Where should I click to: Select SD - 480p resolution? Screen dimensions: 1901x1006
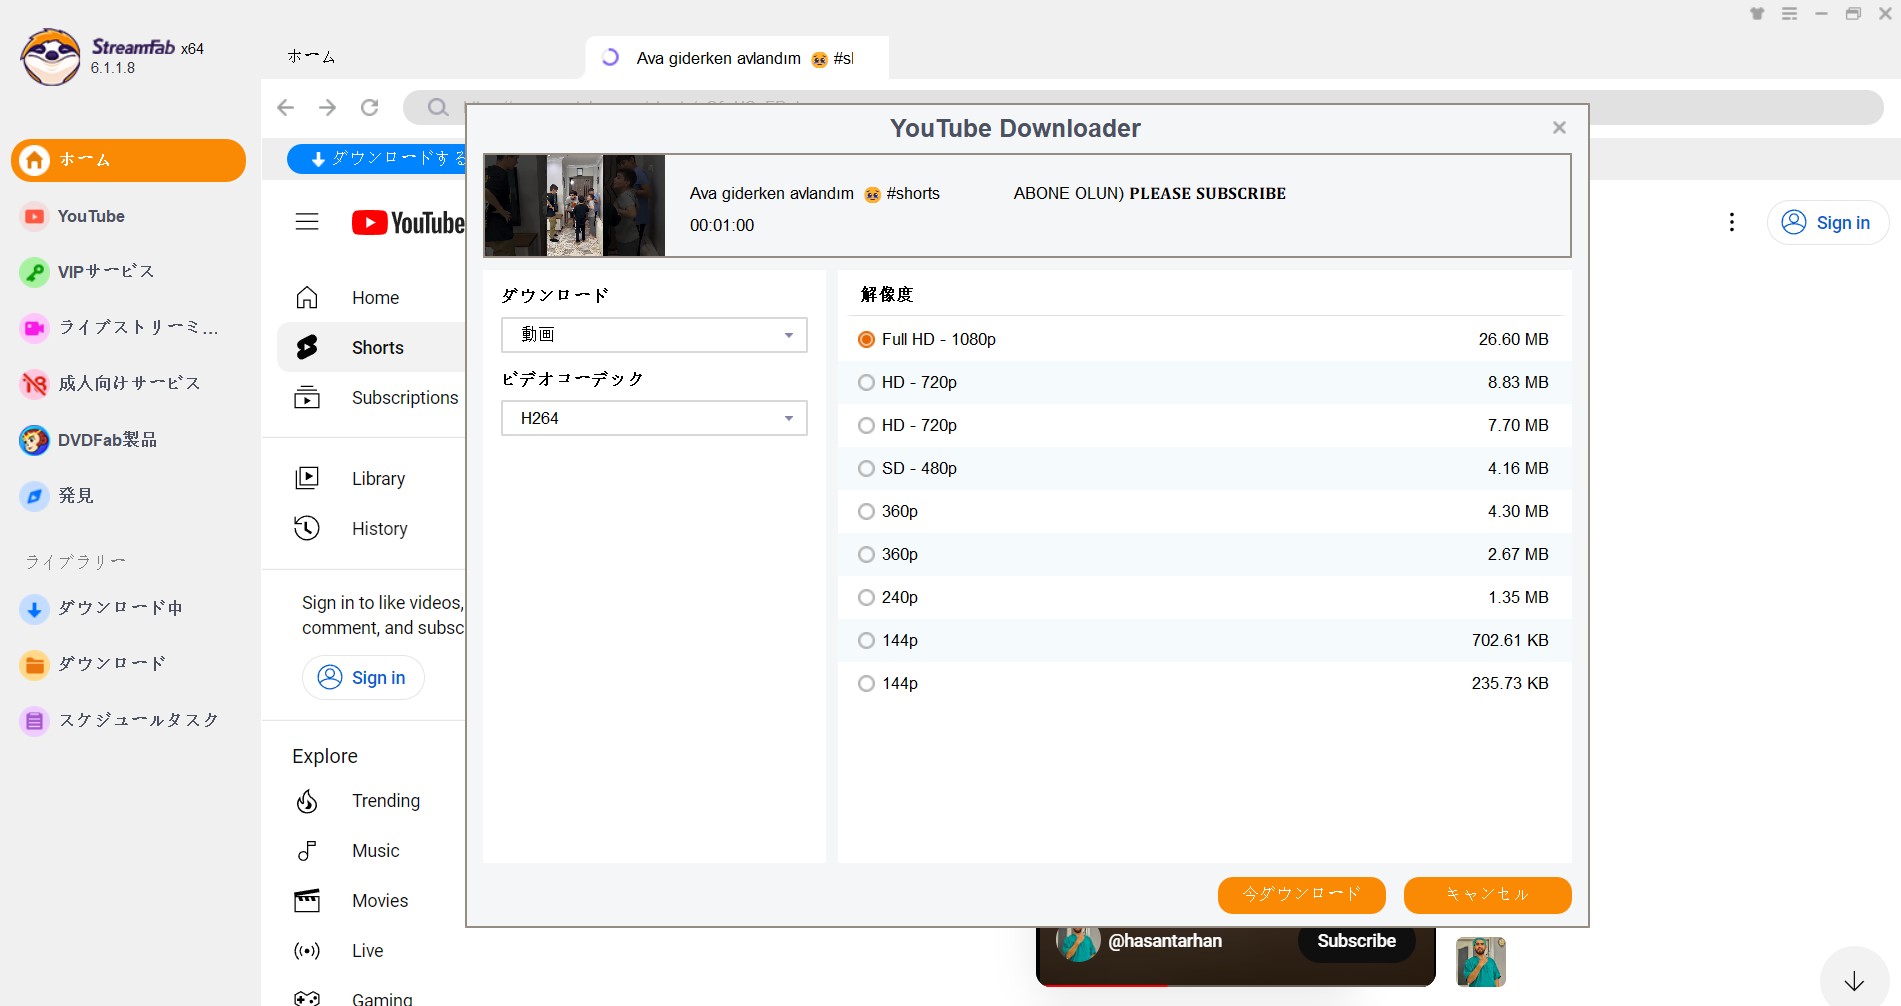pyautogui.click(x=1205, y=469)
